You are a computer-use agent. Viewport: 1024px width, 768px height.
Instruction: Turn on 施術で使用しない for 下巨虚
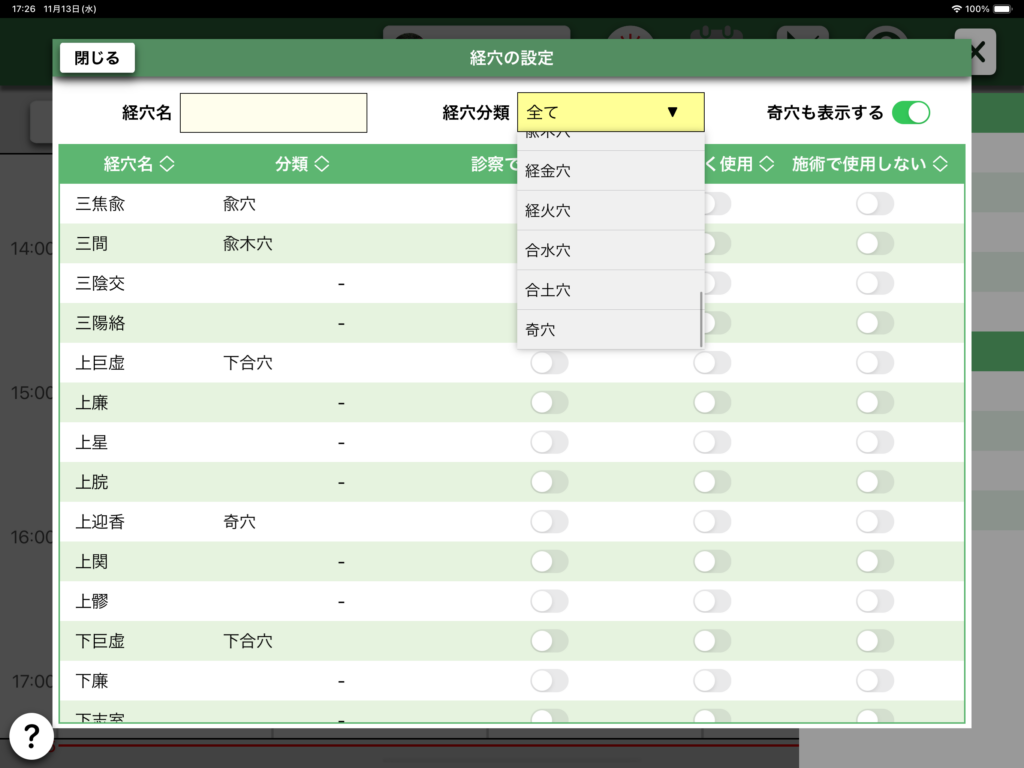click(x=874, y=641)
